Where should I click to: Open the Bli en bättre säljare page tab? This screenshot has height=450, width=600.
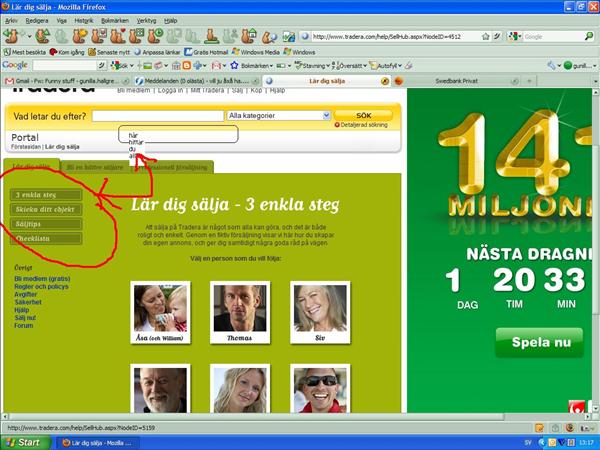coord(95,167)
